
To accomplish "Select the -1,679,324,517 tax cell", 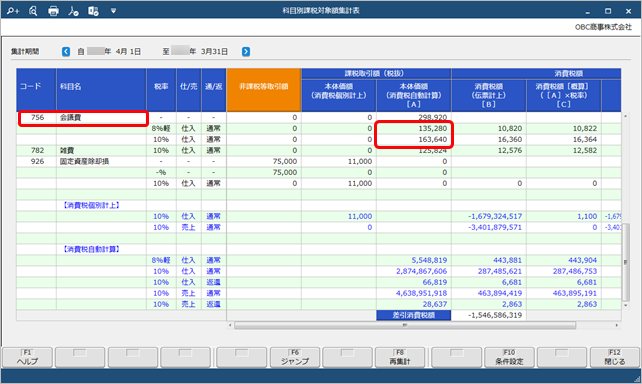I will tap(489, 217).
